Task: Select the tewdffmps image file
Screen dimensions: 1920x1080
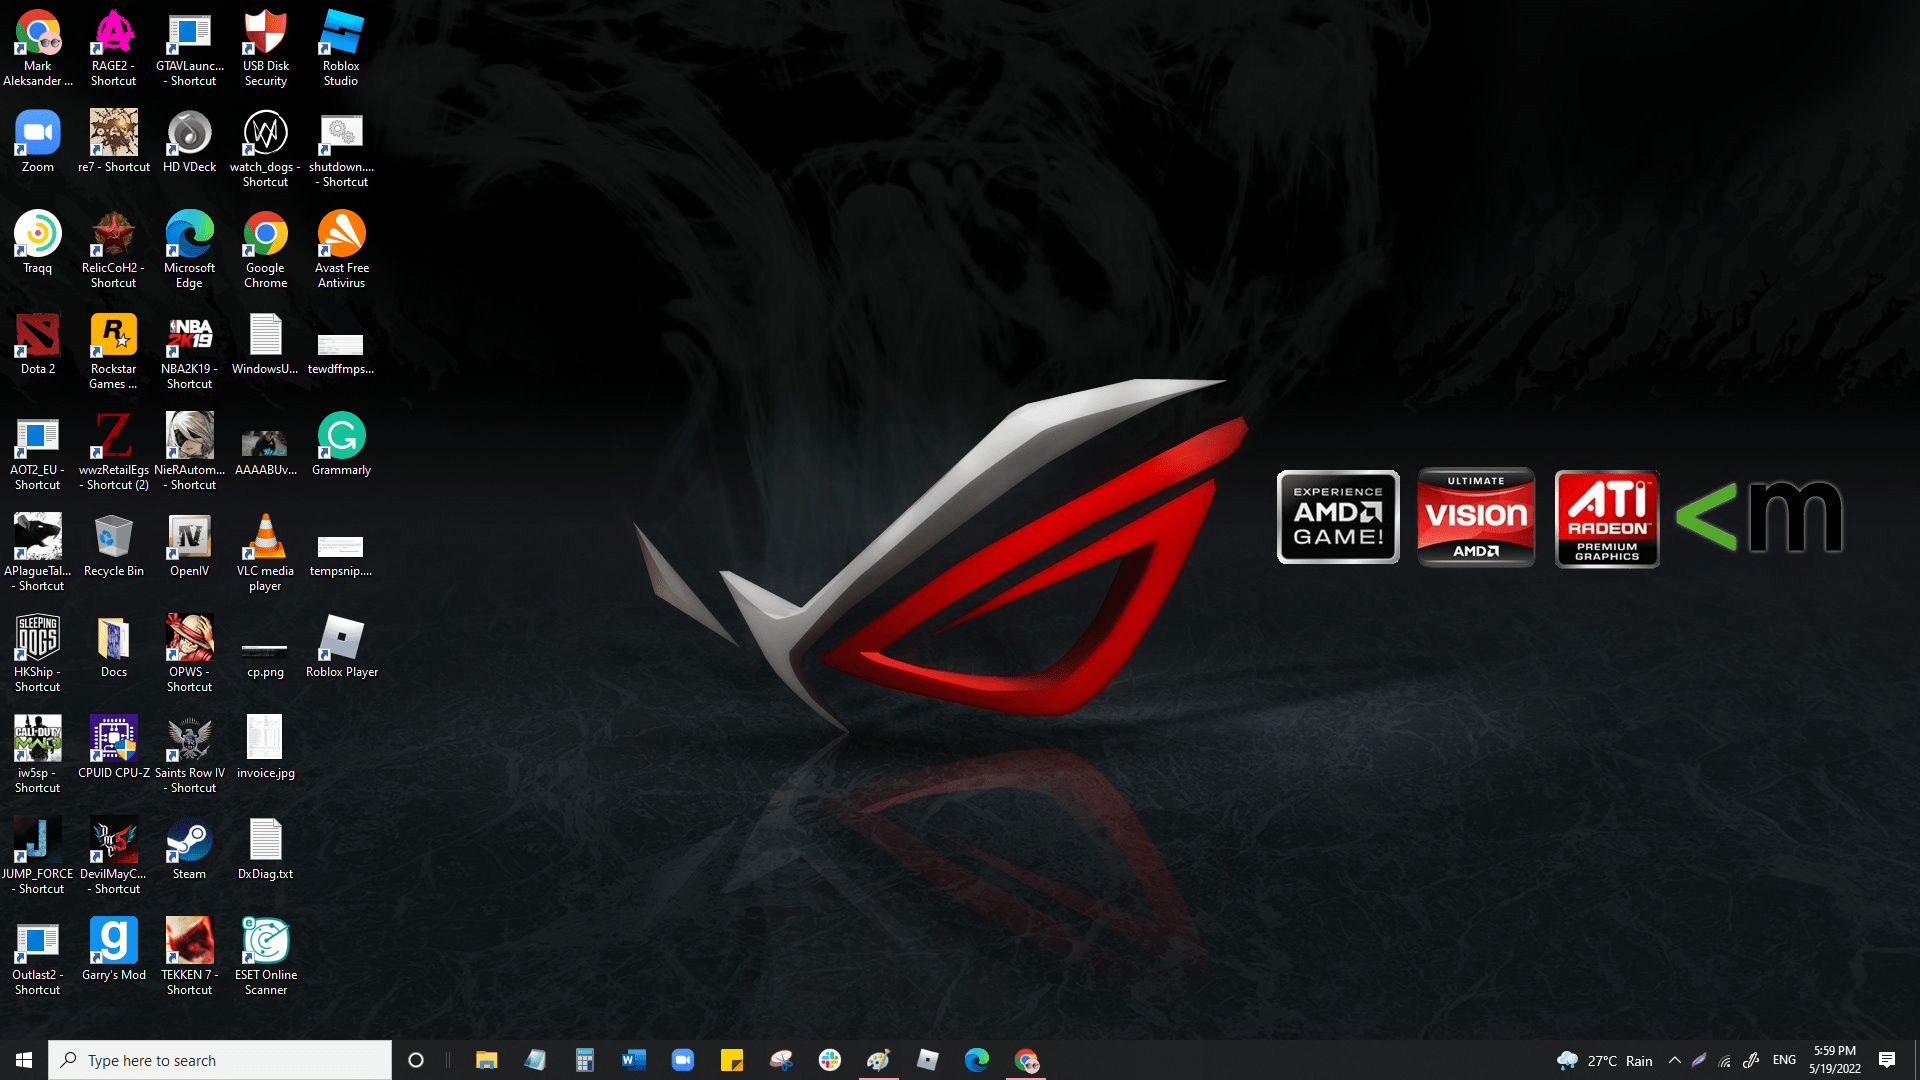Action: [341, 354]
